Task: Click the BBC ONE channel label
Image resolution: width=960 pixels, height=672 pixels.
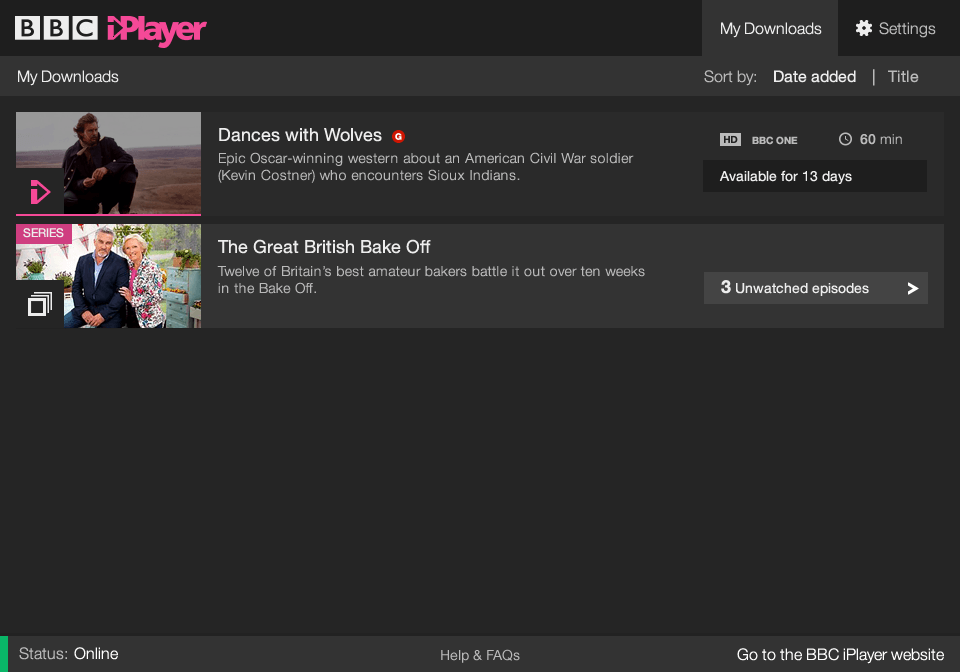Action: pyautogui.click(x=774, y=140)
